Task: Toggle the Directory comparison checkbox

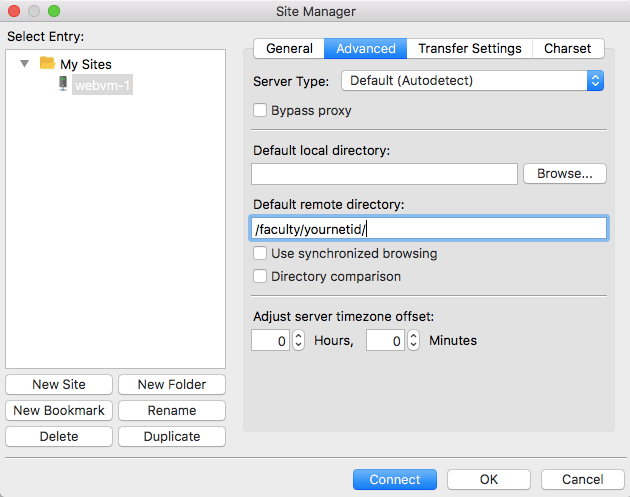Action: [260, 276]
